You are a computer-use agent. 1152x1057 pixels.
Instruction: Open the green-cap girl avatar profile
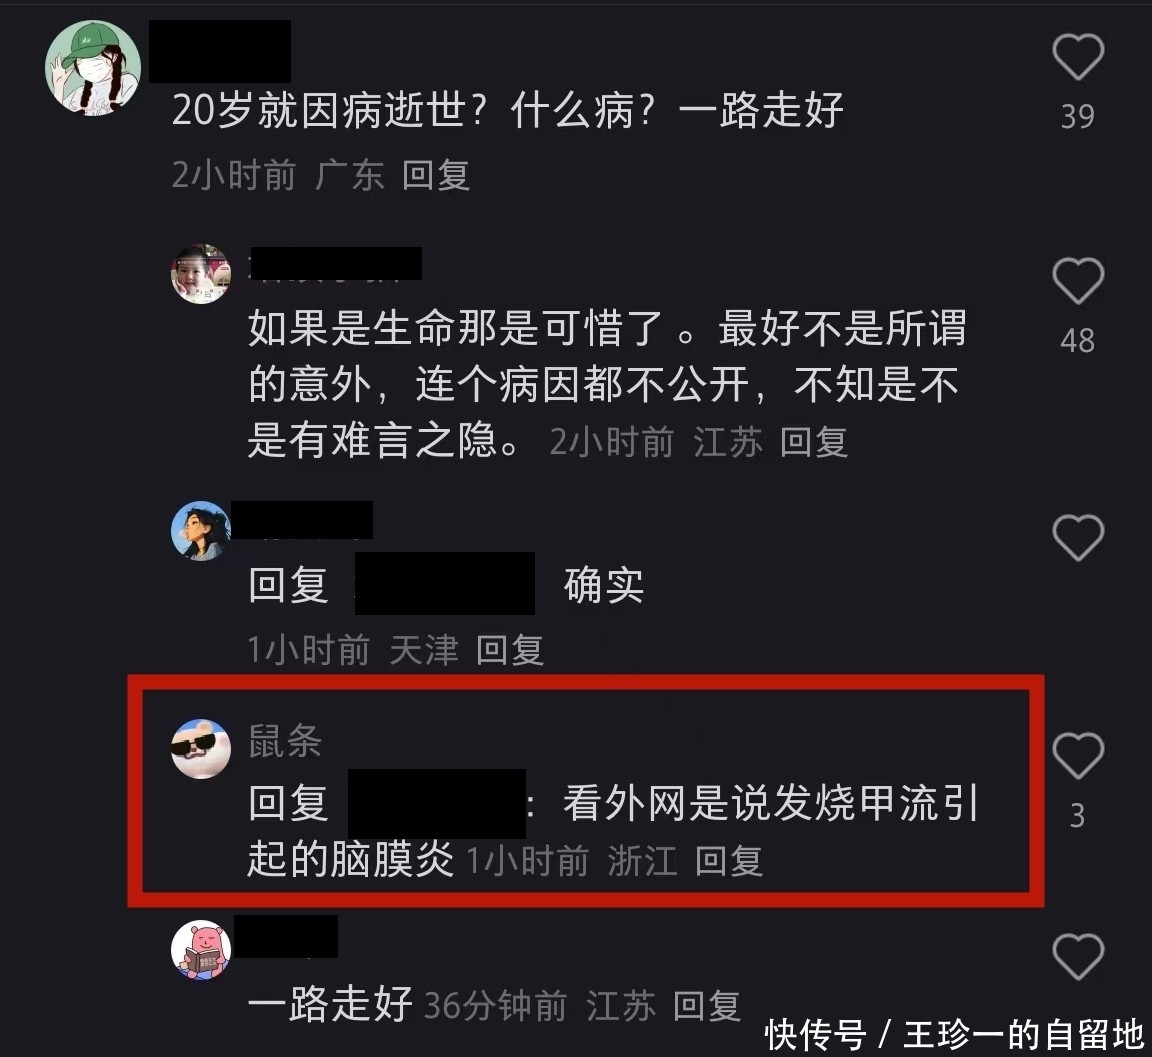93,68
